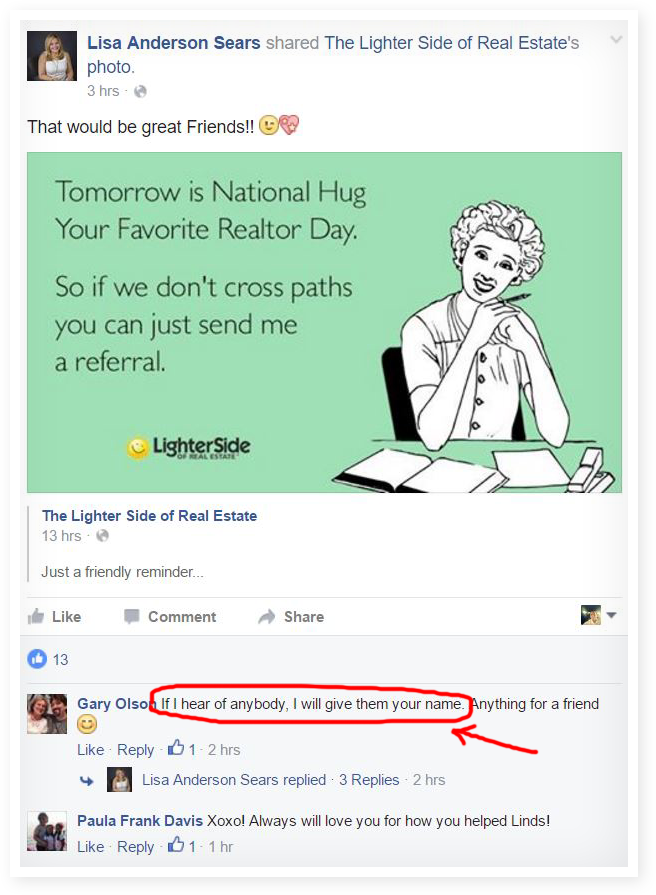Like Paula Frank Davis's comment
The width and height of the screenshot is (656, 895).
click(90, 846)
